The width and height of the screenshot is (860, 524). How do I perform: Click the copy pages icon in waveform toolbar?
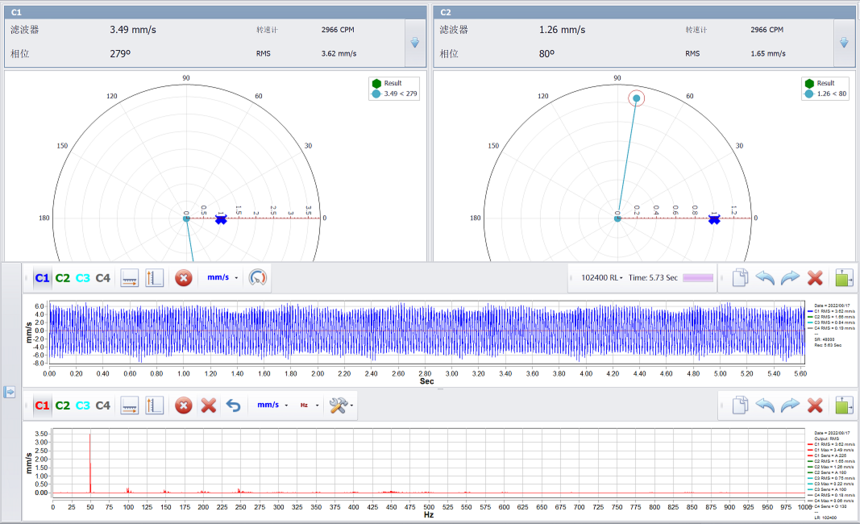(740, 278)
